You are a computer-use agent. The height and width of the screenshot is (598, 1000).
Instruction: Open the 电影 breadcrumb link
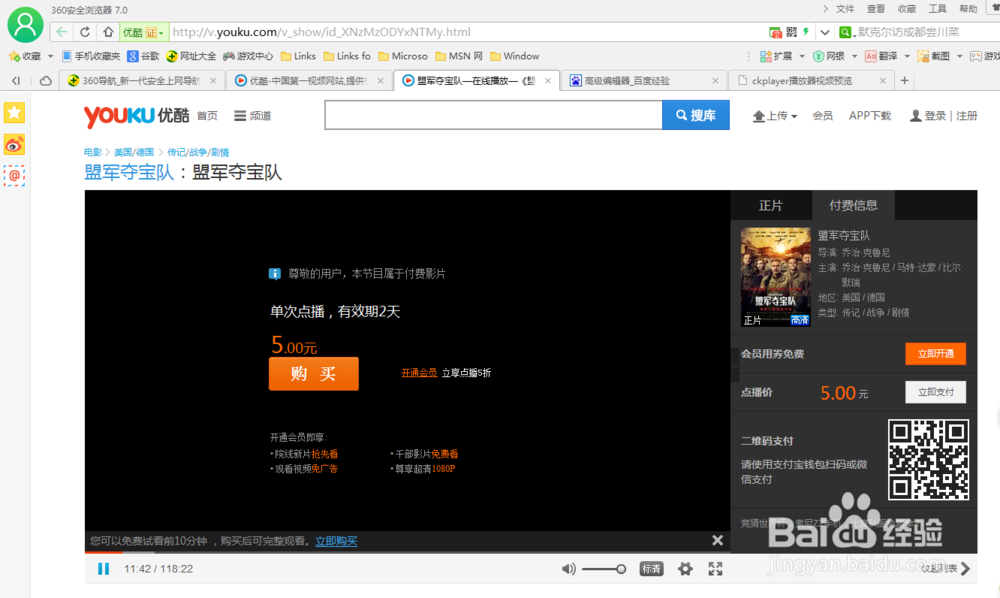point(93,152)
